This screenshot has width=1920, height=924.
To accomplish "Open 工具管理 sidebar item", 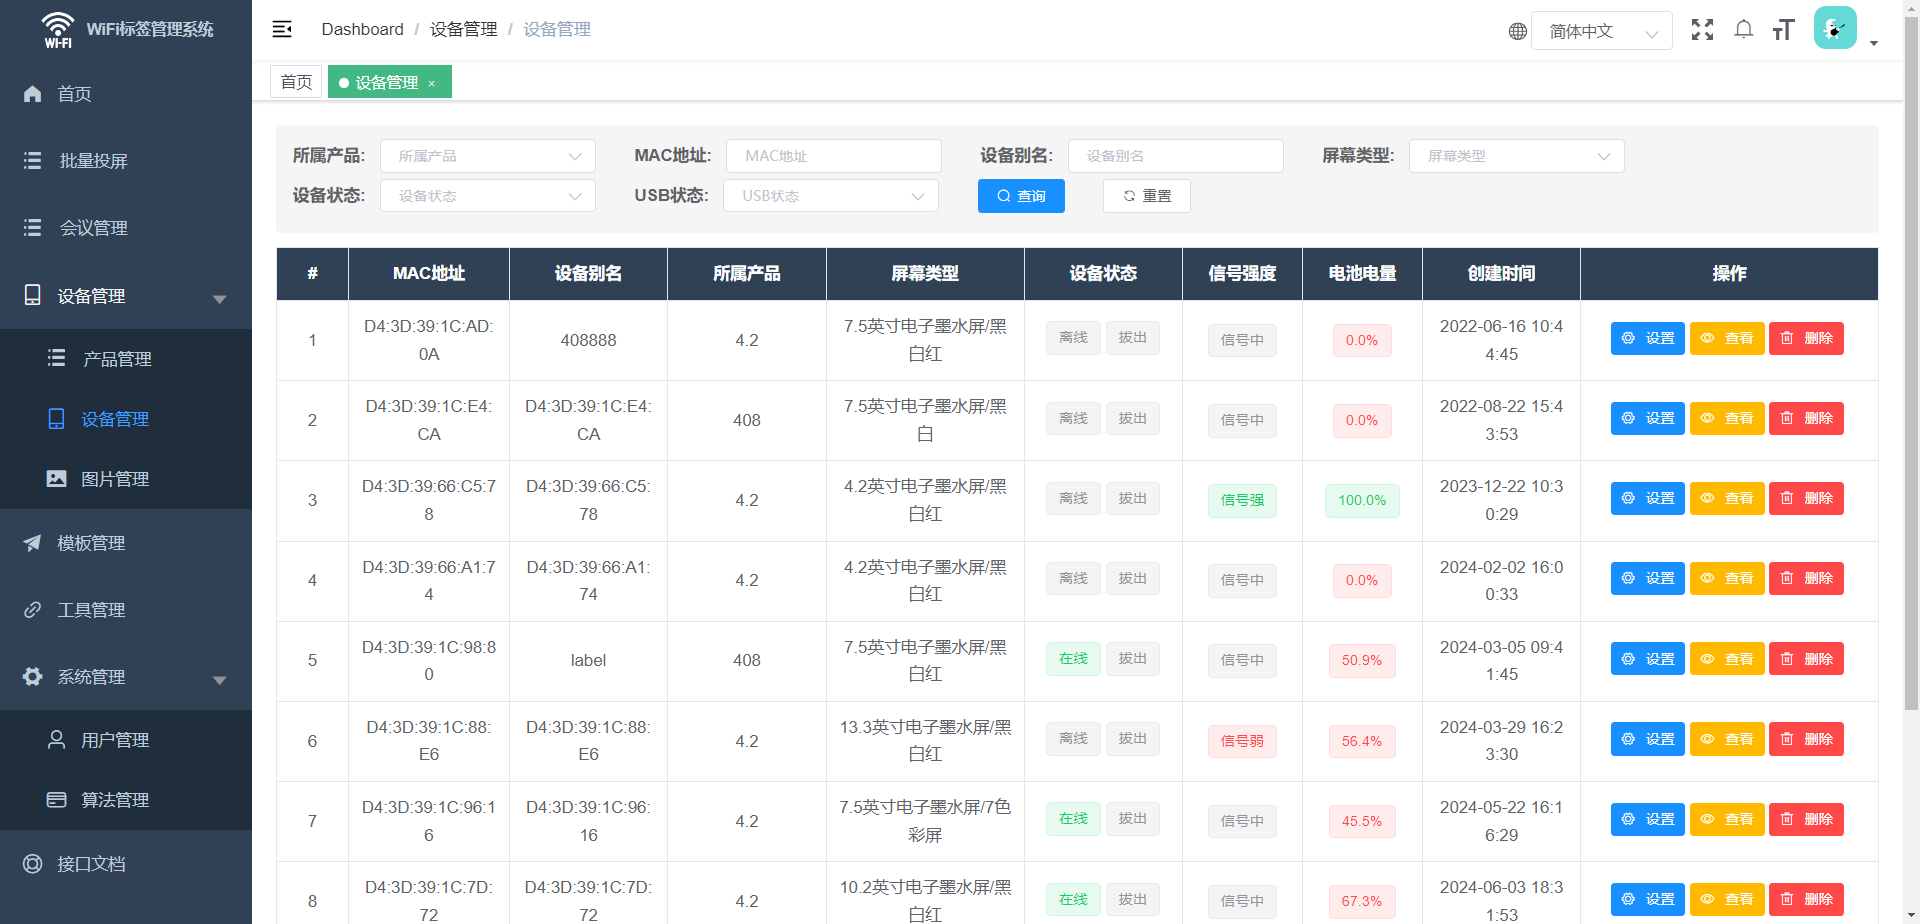I will [126, 610].
